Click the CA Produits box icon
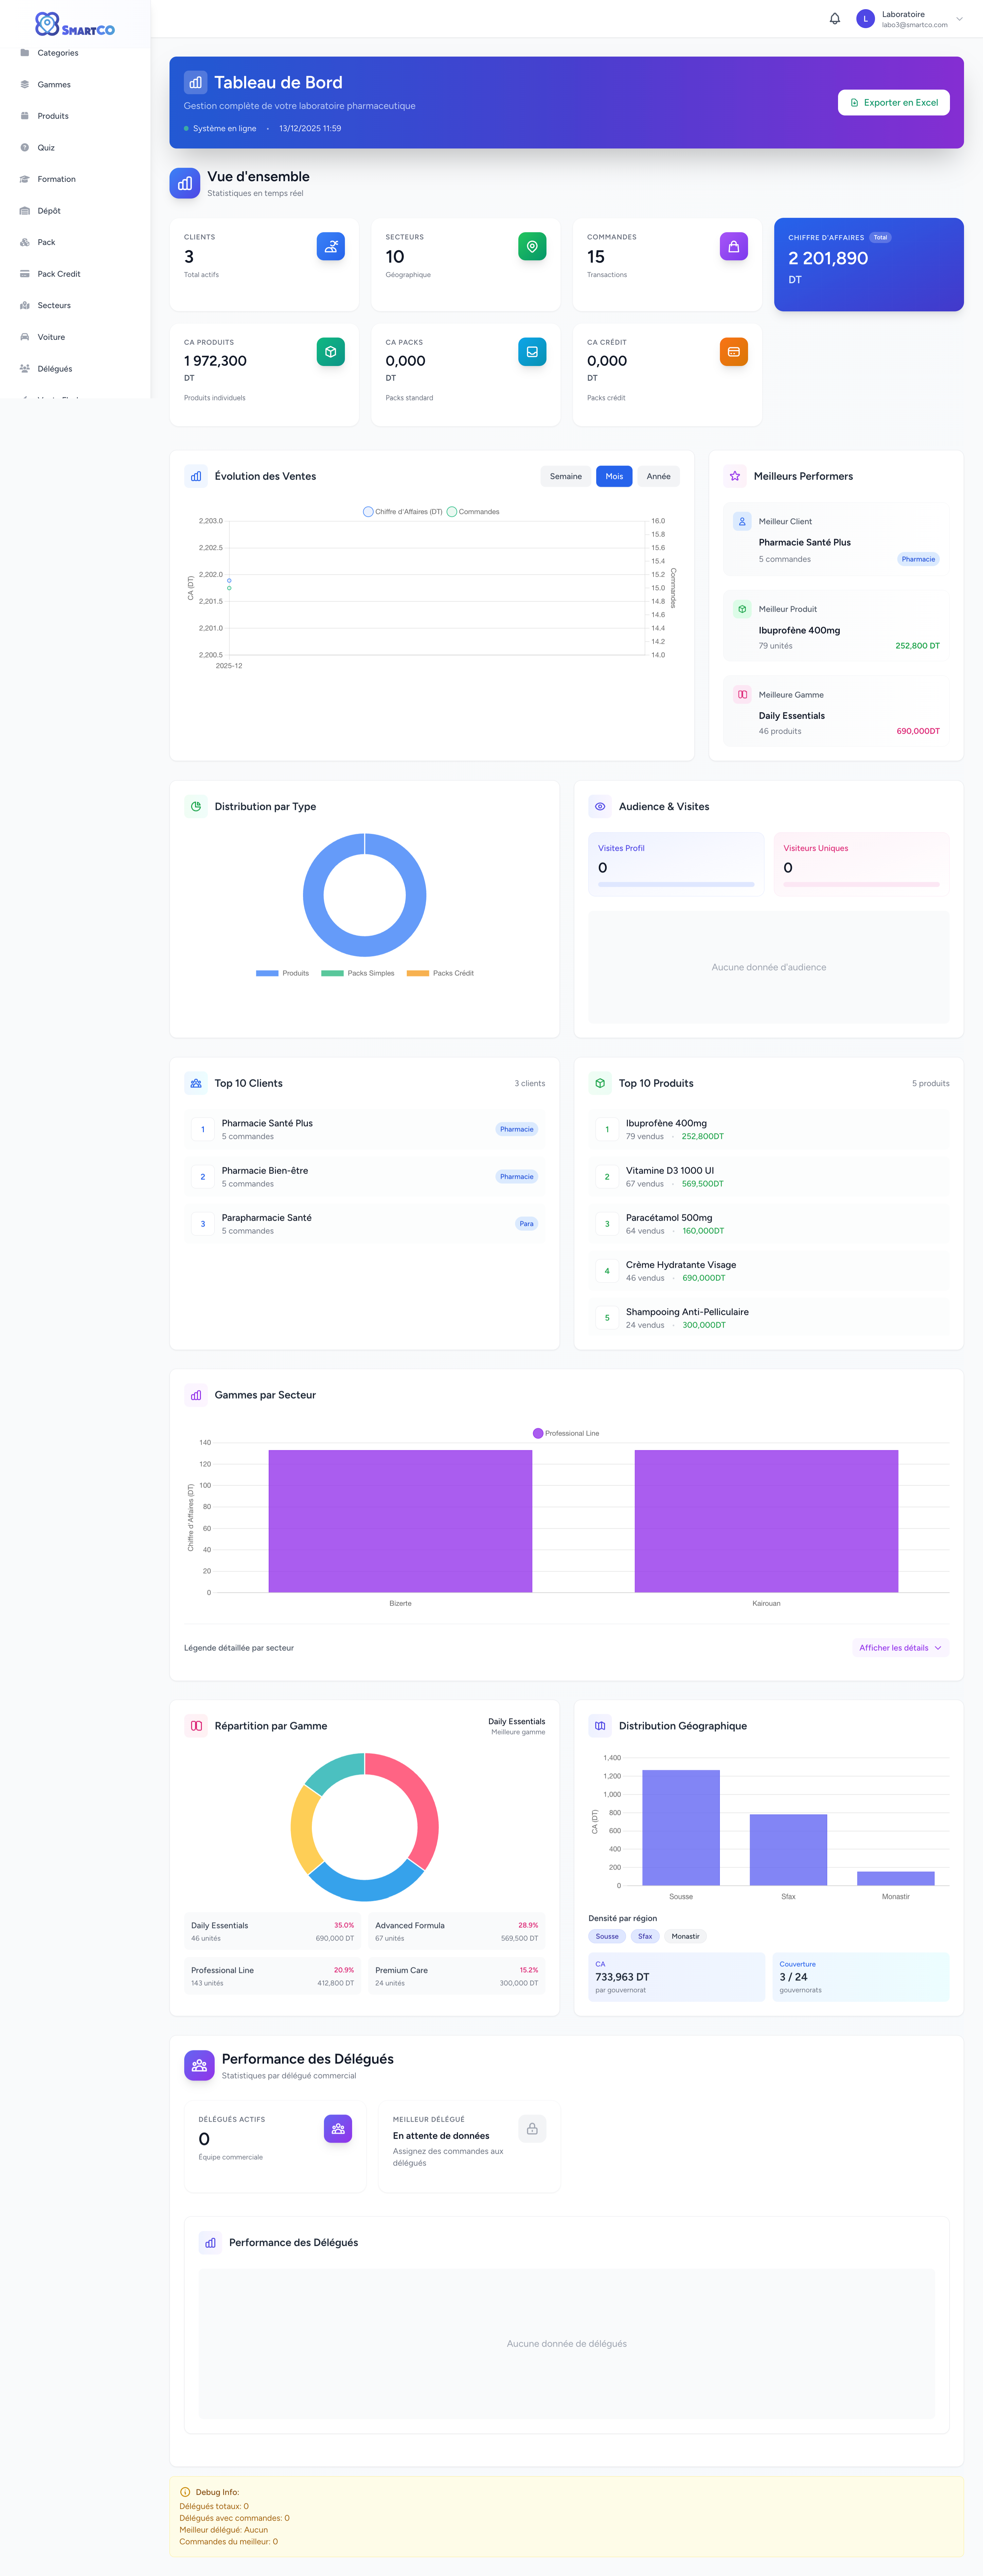This screenshot has width=983, height=2576. pos(331,352)
